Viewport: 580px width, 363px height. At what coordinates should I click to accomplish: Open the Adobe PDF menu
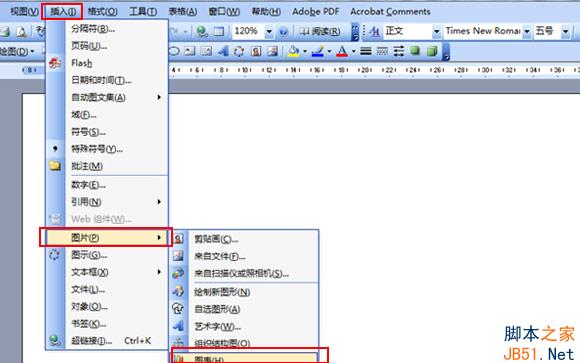coord(316,11)
